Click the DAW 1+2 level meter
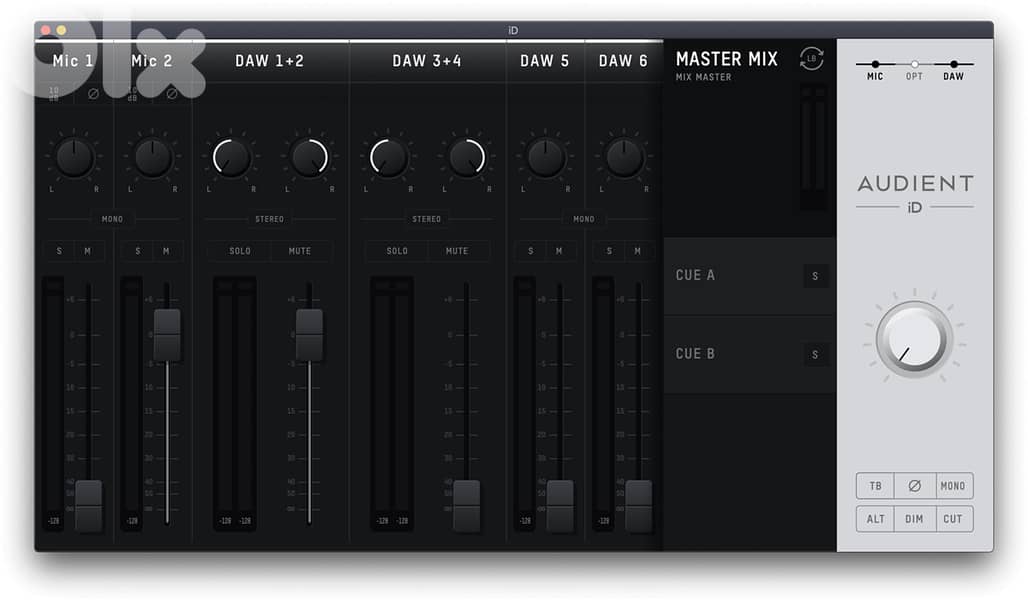This screenshot has width=1028, height=600. (x=235, y=403)
